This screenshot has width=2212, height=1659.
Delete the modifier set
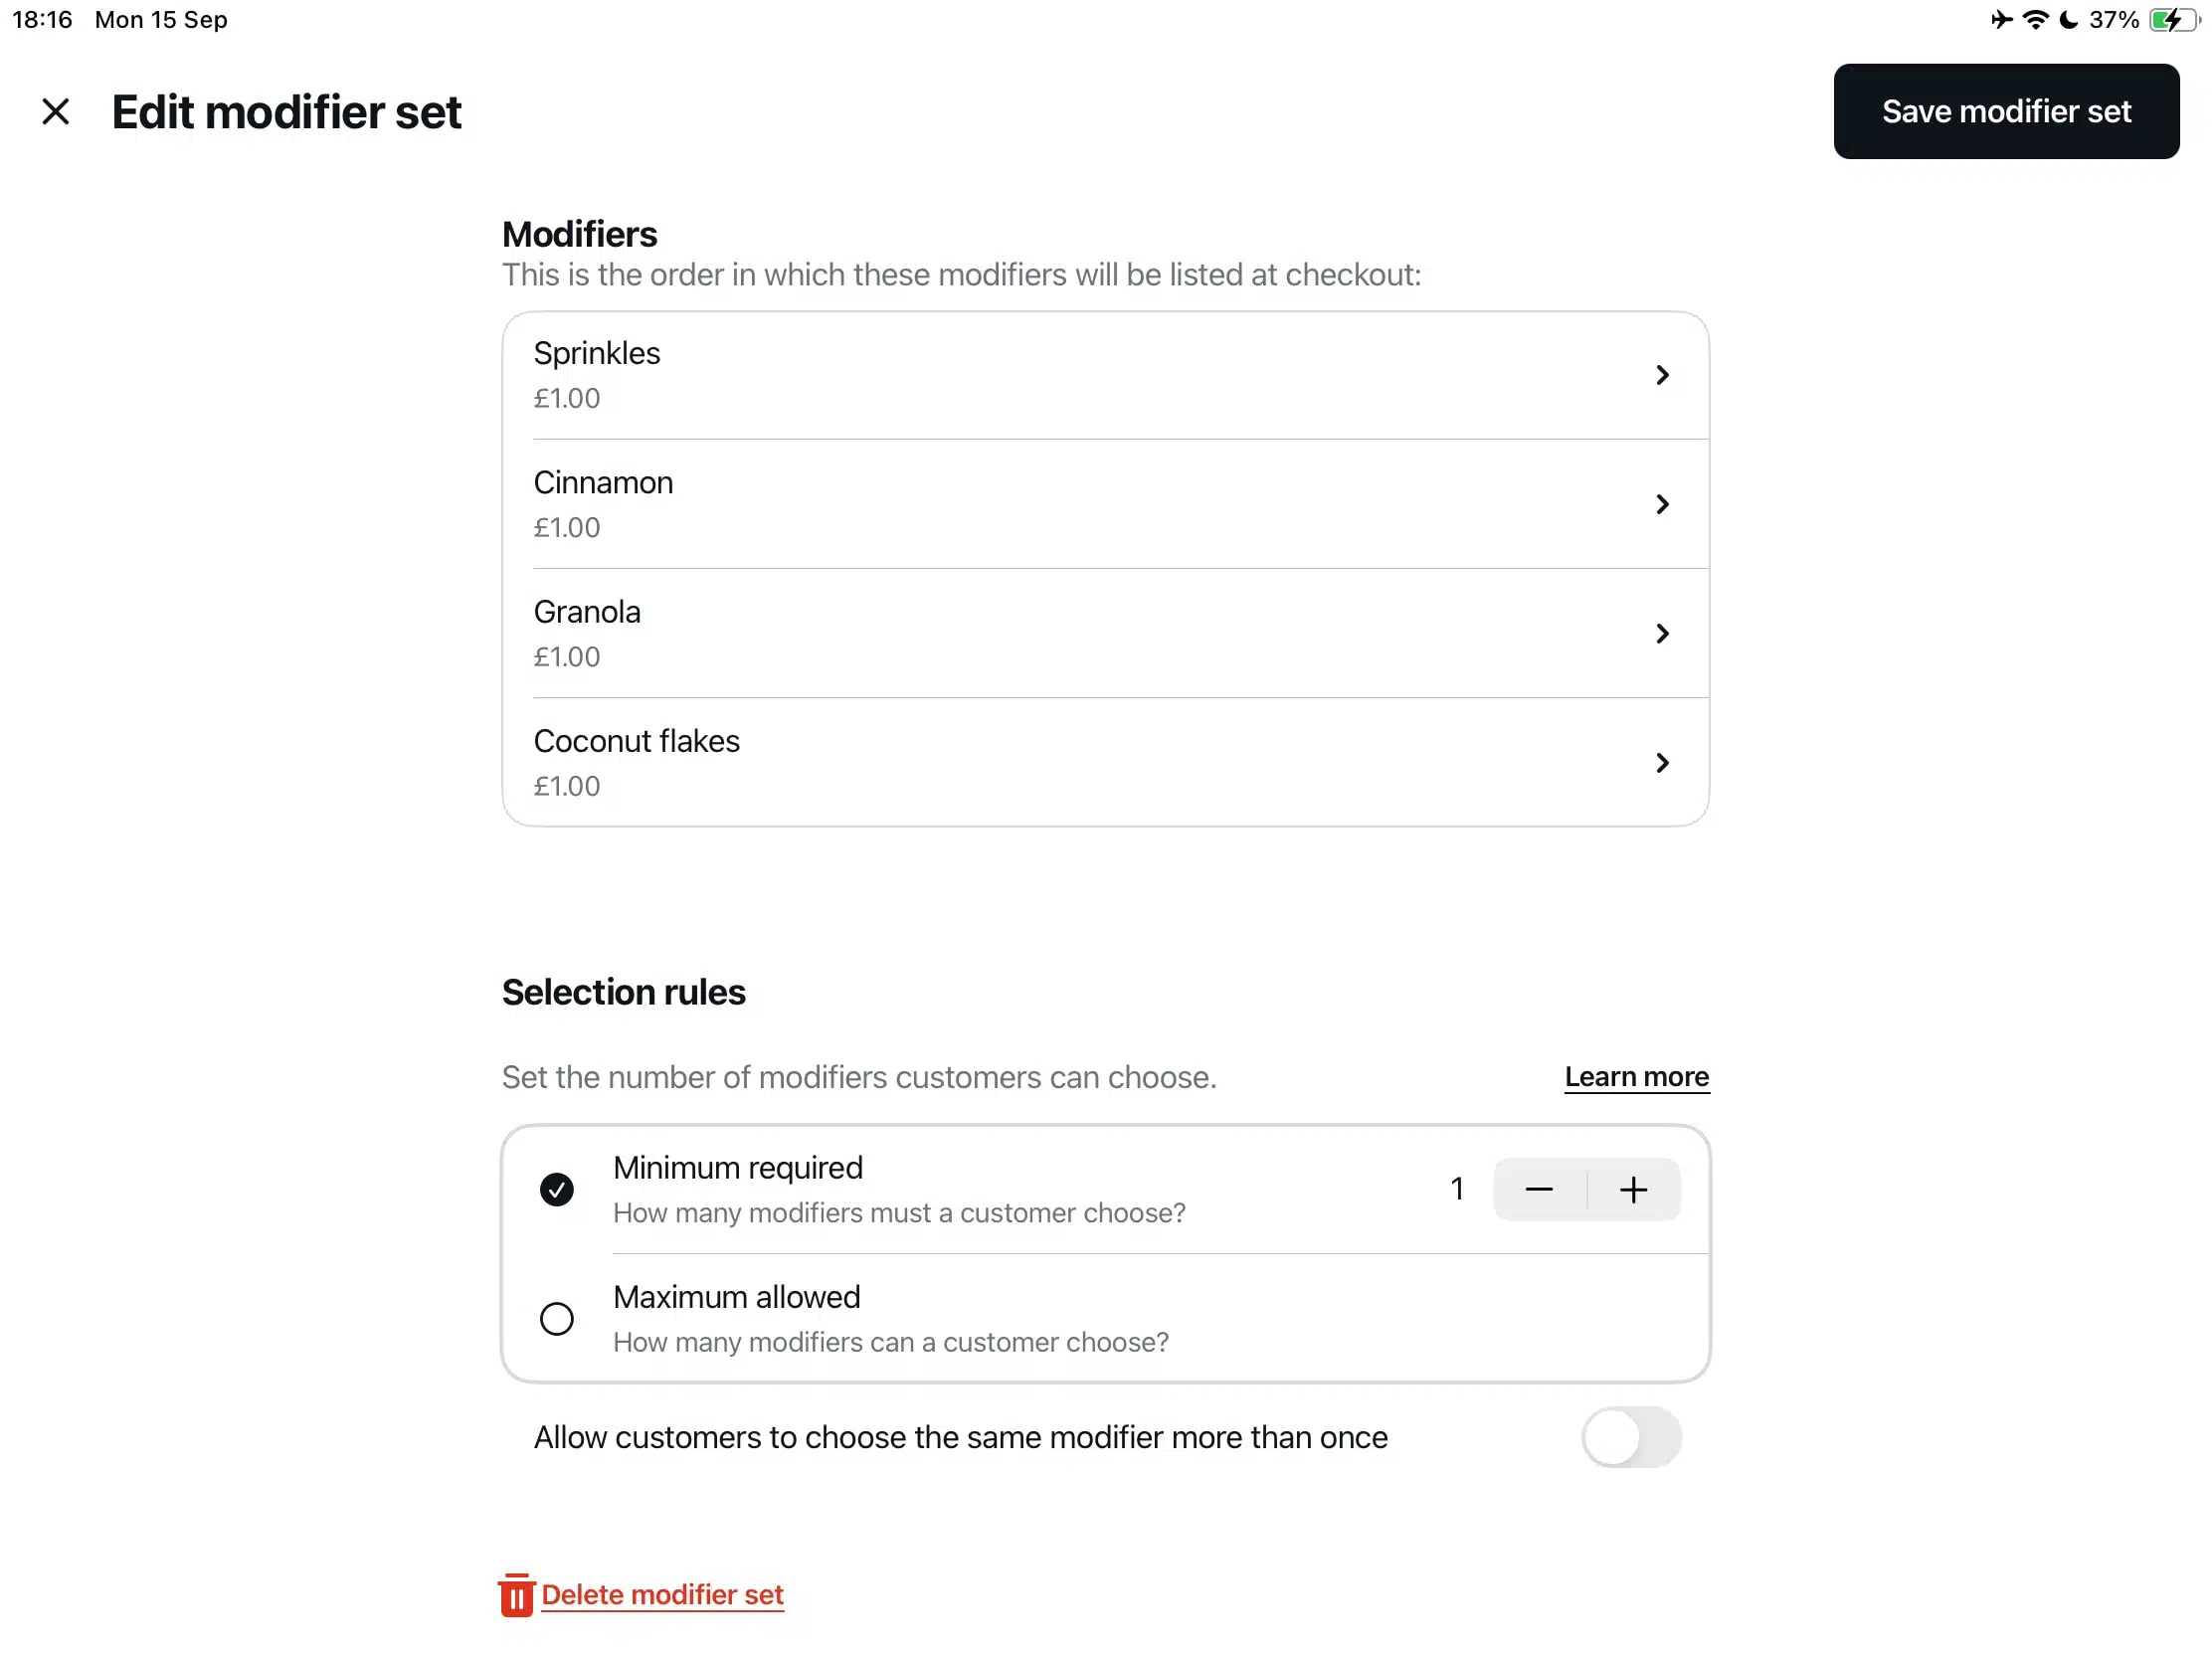[x=662, y=1595]
